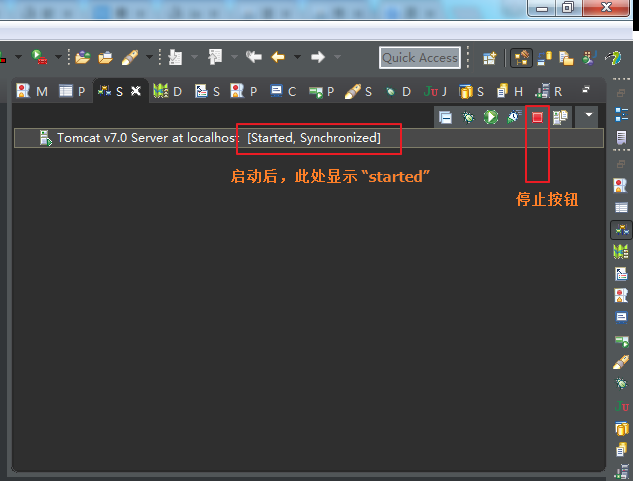Open the Search tab with flashlight icon
Screen dimensions: 639x481
358,91
